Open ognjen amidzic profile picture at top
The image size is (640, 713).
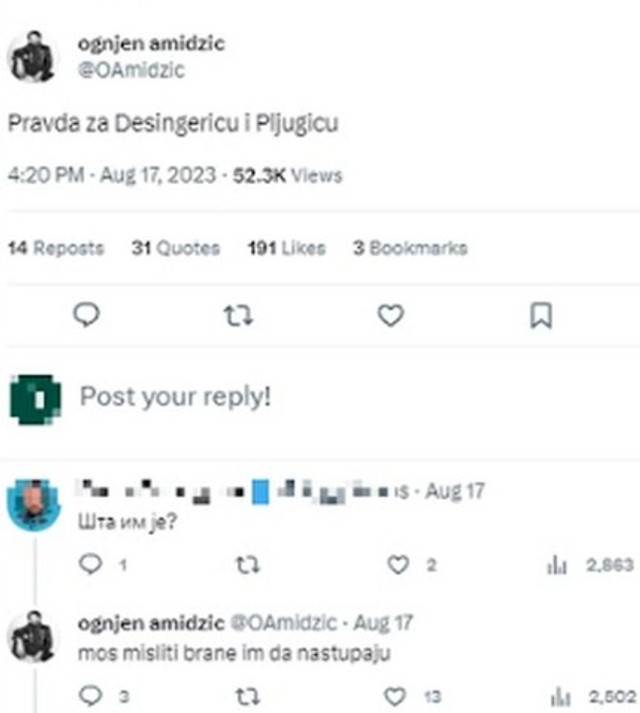(34, 57)
